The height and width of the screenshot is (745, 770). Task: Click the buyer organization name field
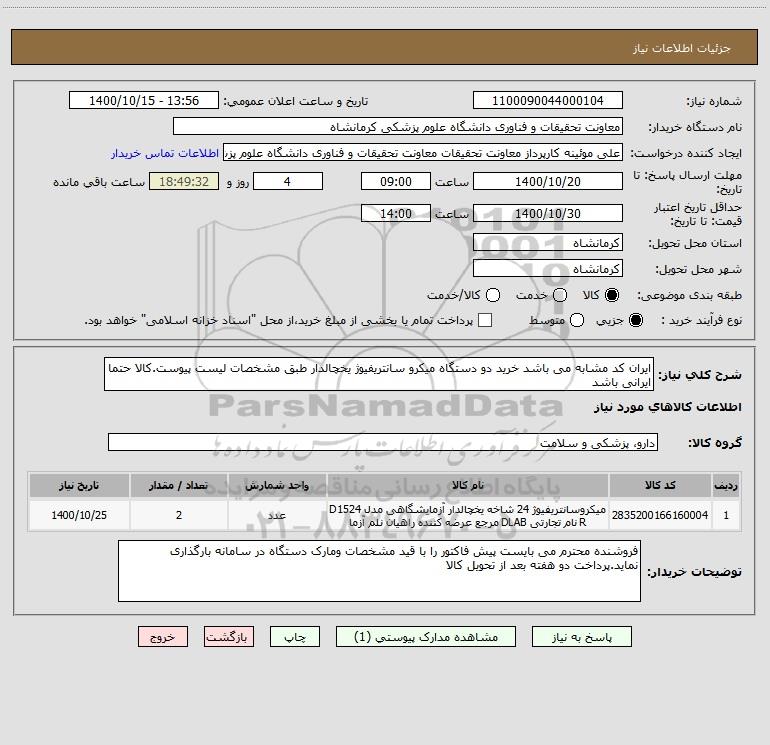point(398,127)
